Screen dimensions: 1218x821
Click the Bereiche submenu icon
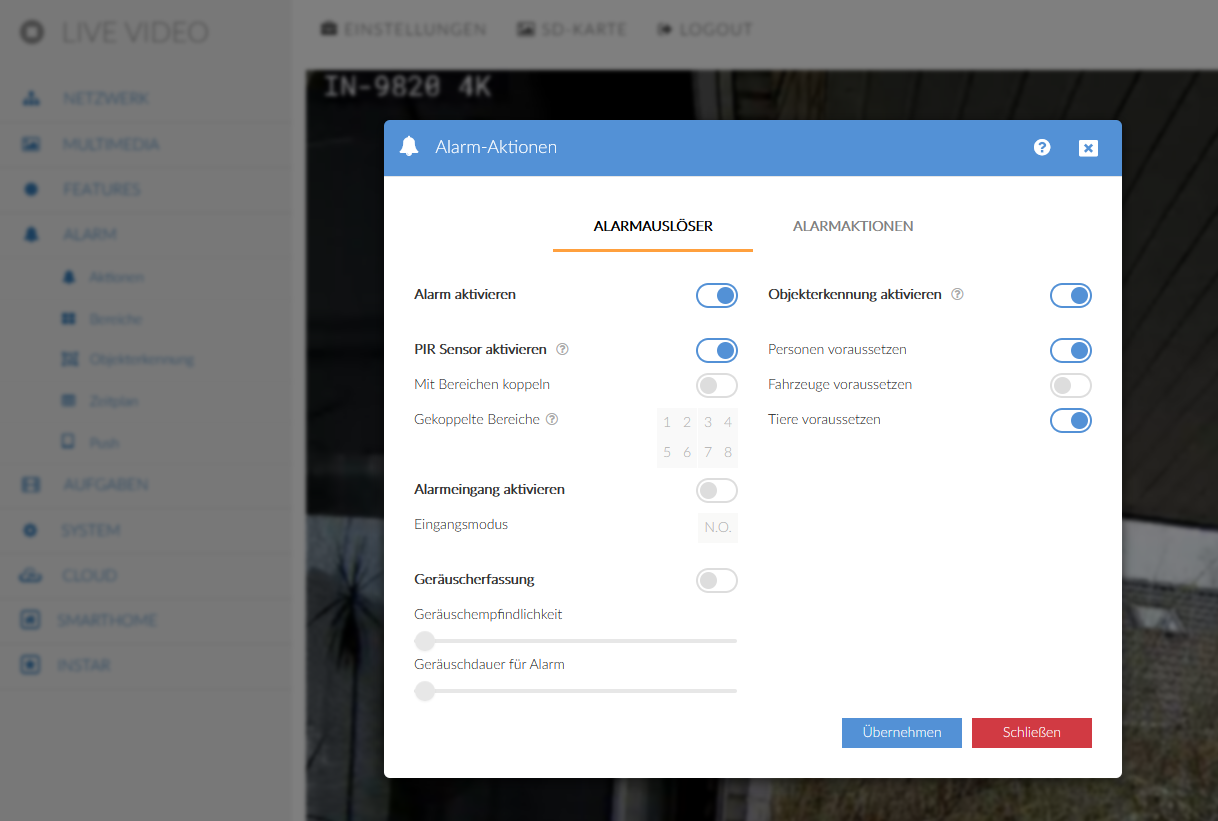click(68, 319)
